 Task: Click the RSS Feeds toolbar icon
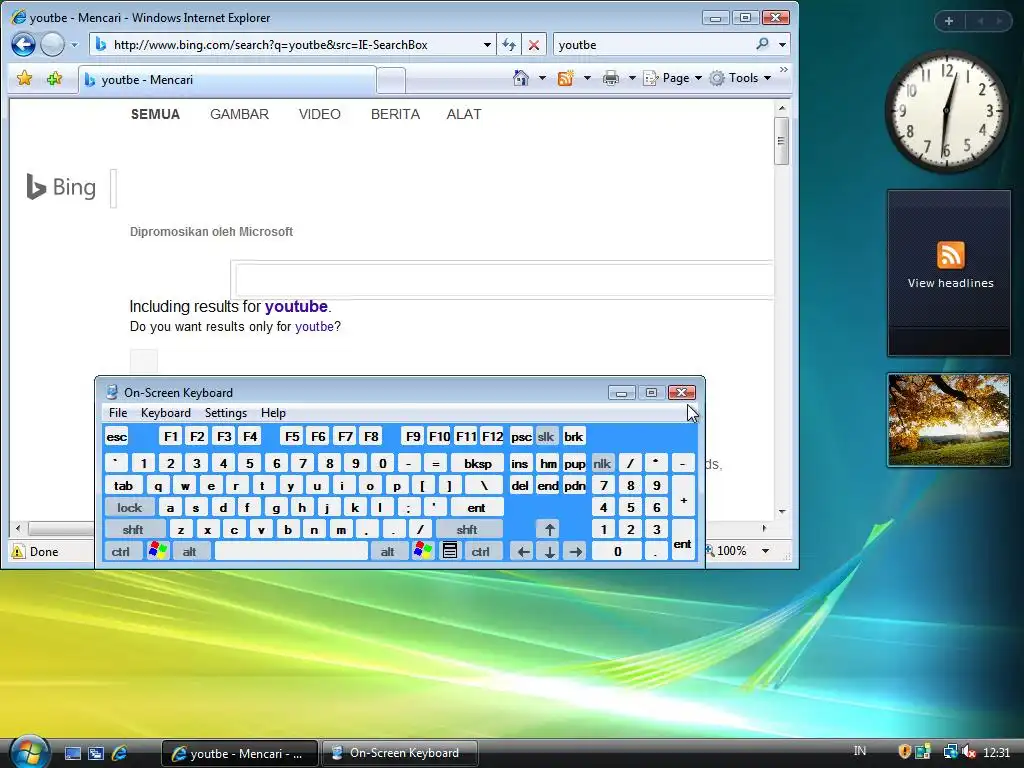pos(566,78)
